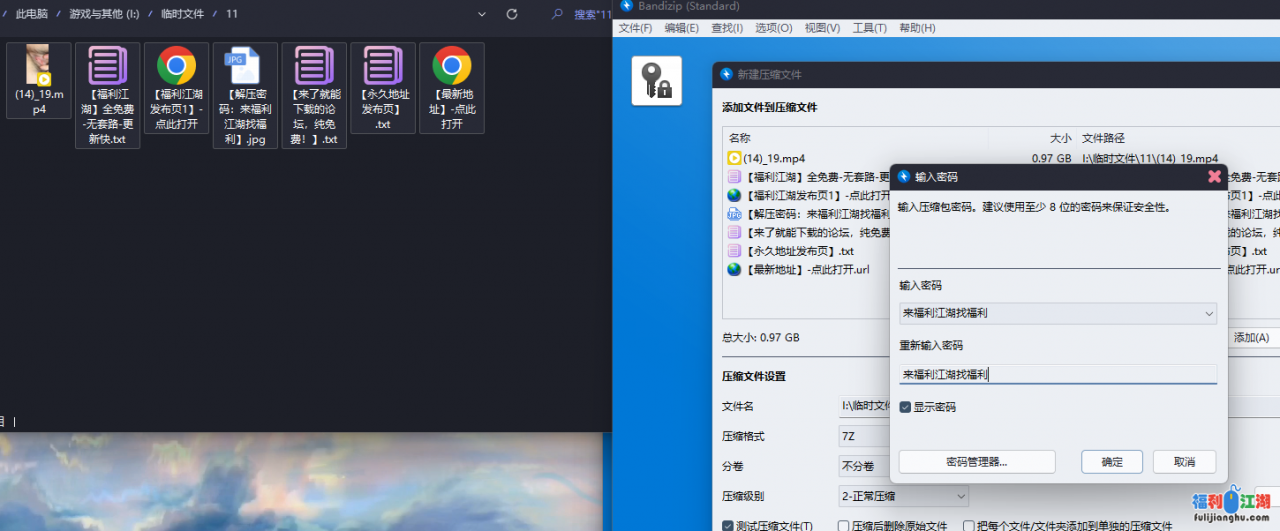Select the Chrome shortcut 福利江湖发布页1
1280x531 pixels.
176,66
